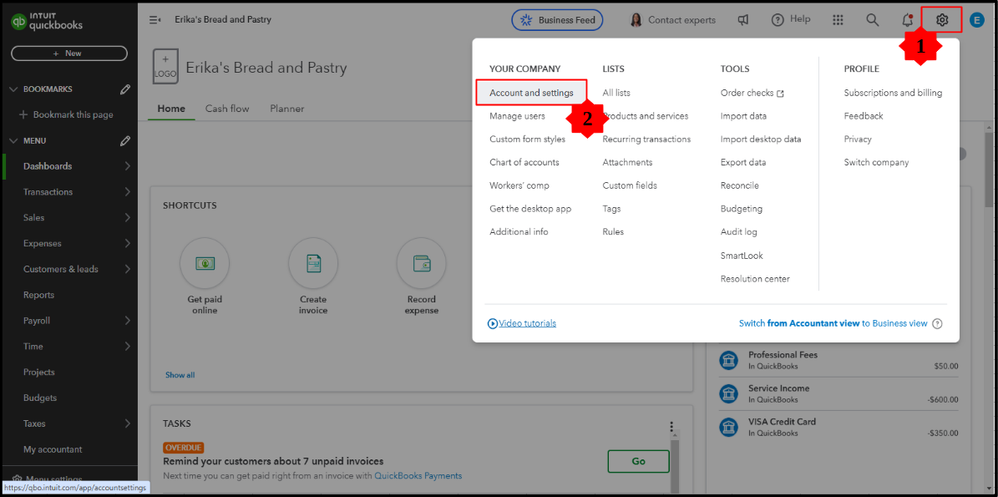Image resolution: width=998 pixels, height=497 pixels.
Task: Open Custom form styles
Action: pos(527,139)
